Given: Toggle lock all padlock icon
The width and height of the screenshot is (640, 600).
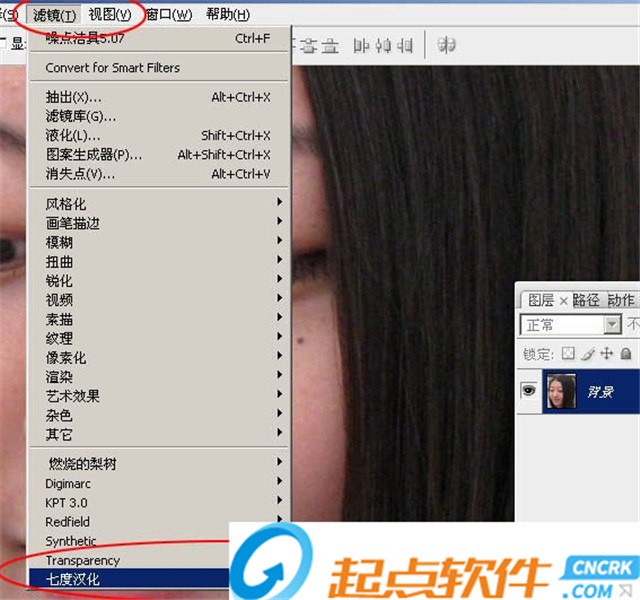Looking at the screenshot, I should tap(626, 353).
